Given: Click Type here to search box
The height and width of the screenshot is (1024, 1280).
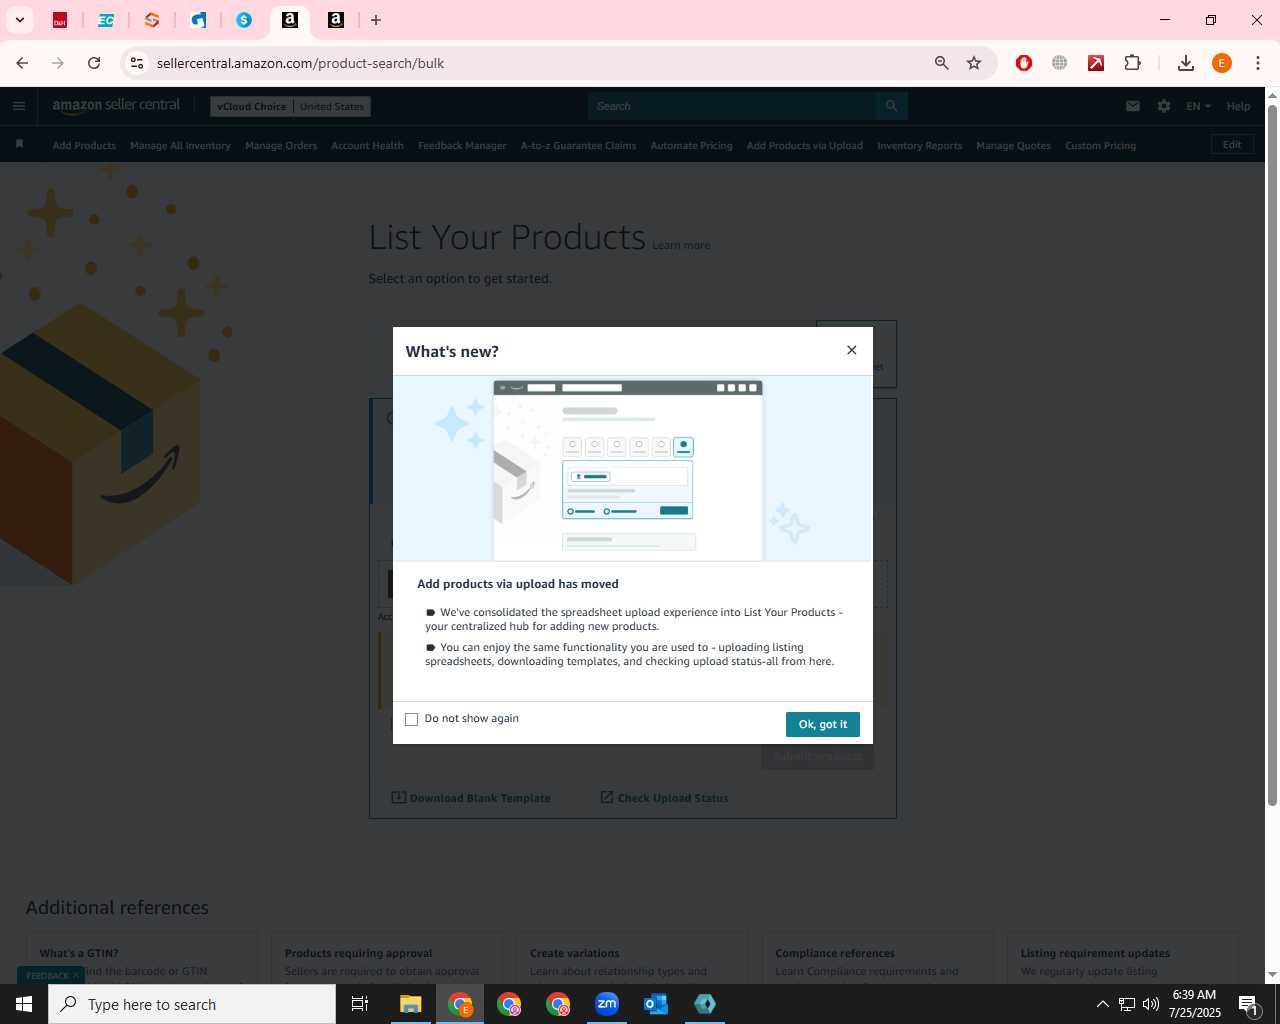Looking at the screenshot, I should pos(192,1004).
